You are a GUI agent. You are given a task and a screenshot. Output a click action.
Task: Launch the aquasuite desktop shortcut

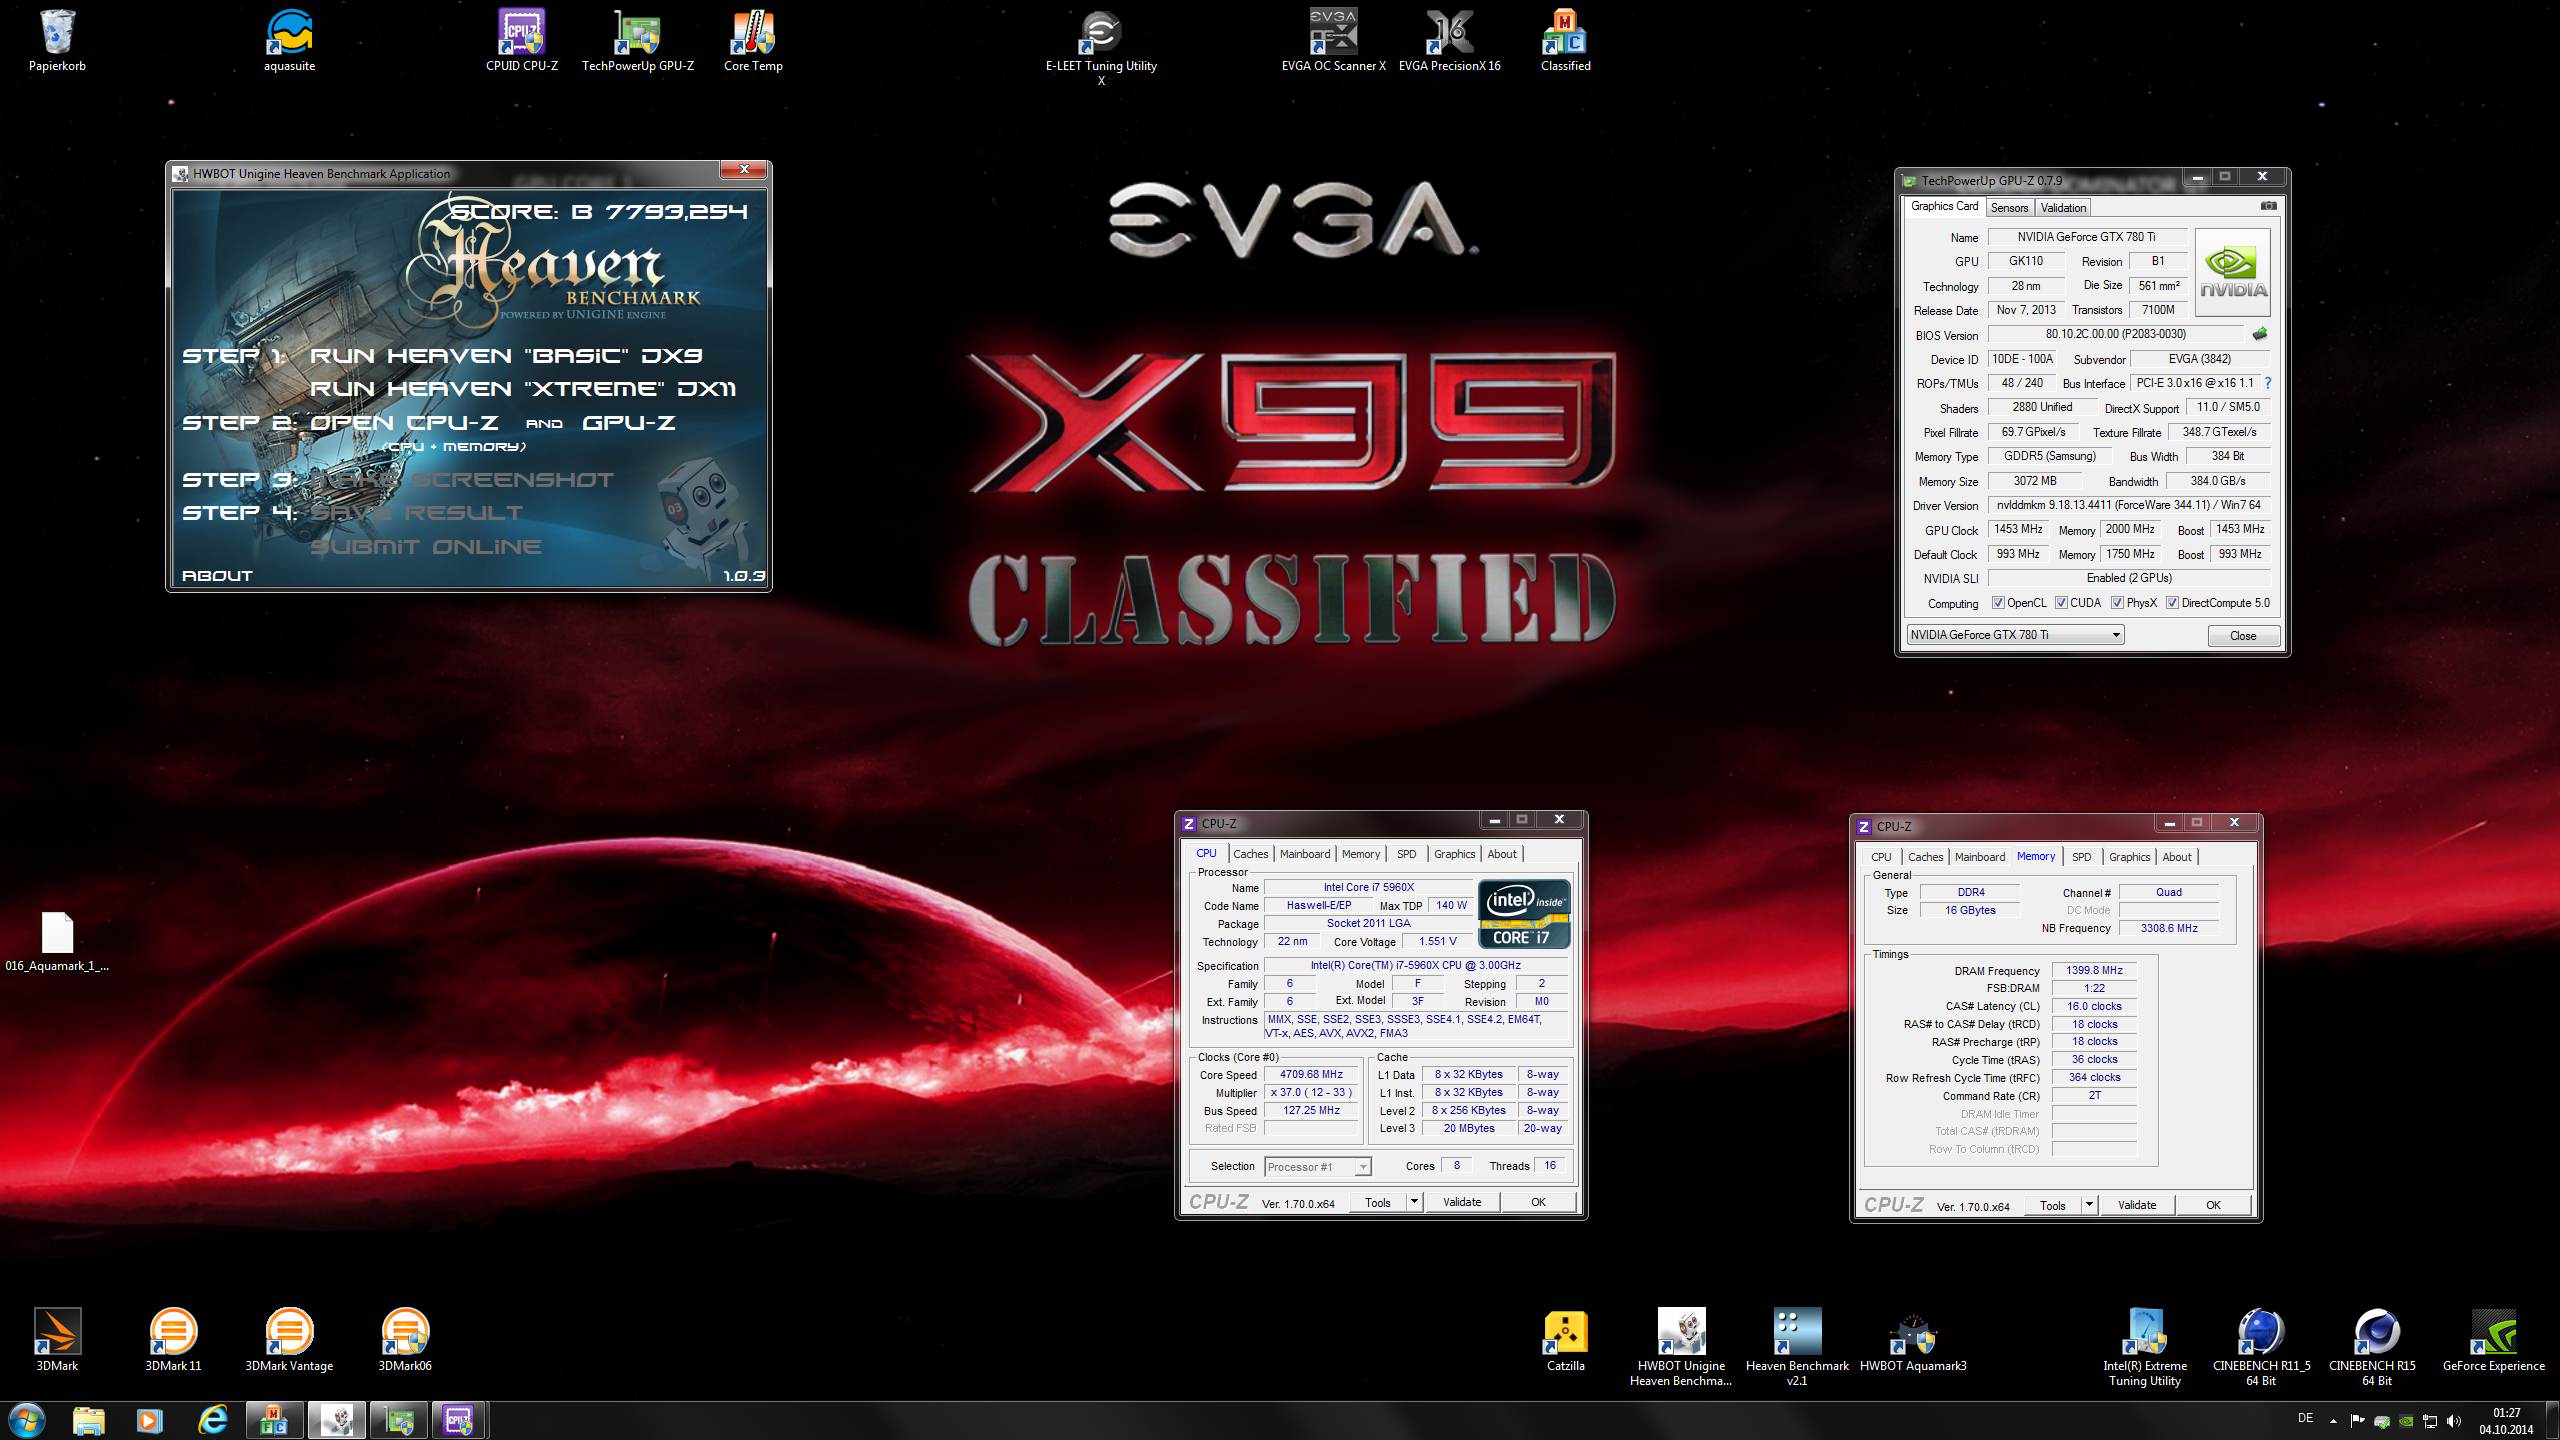(x=289, y=42)
